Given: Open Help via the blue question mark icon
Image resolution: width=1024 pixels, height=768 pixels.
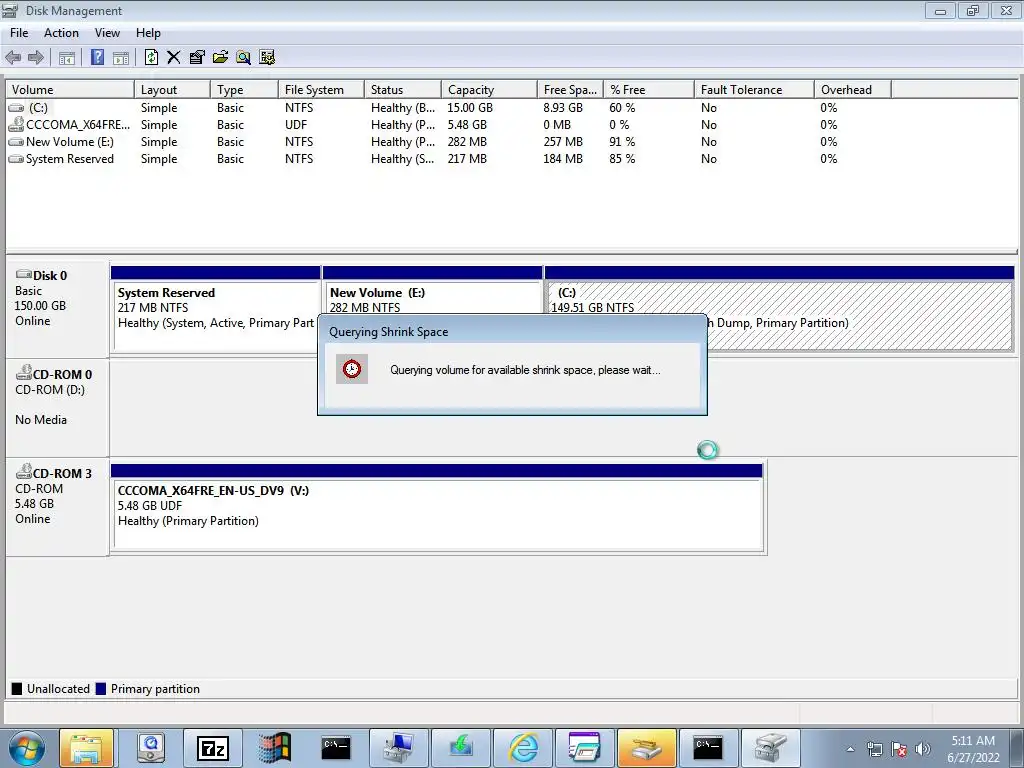Looking at the screenshot, I should (x=97, y=57).
